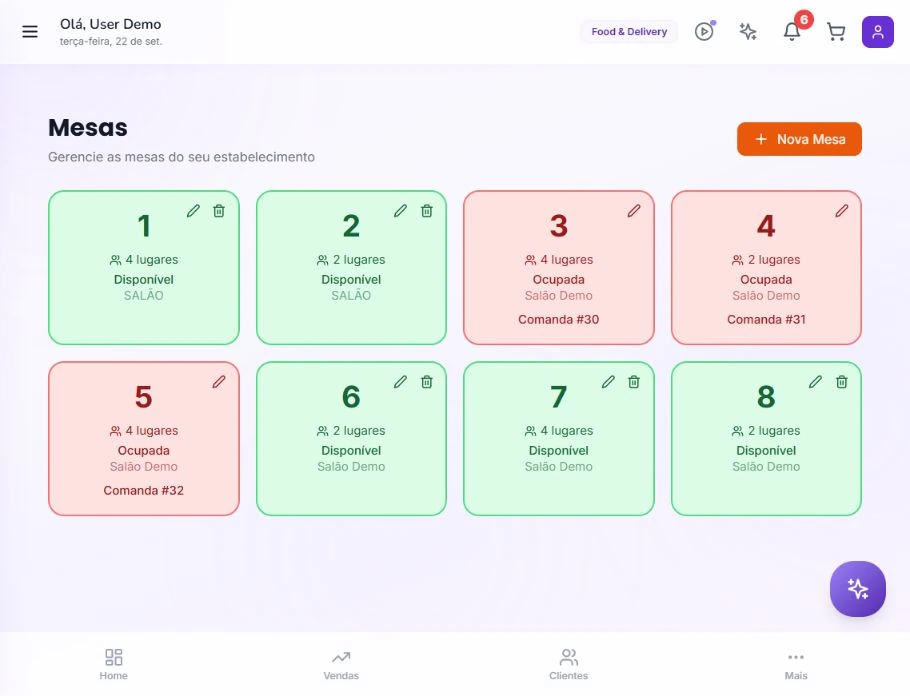Screen dimensions: 910x696
Task: Delete table 7 with trash icon
Action: point(634,381)
